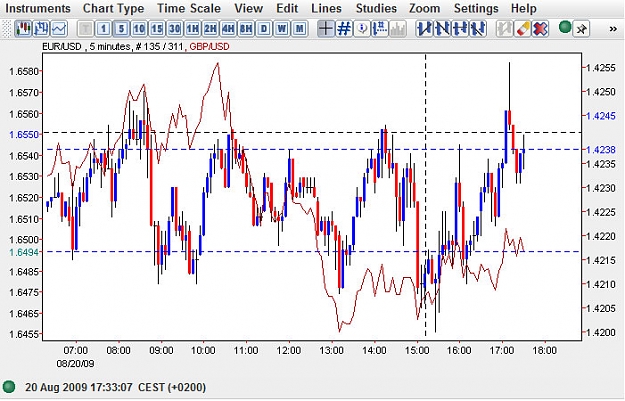625x401 pixels.
Task: Set timescale to 1H
Action: 193,29
